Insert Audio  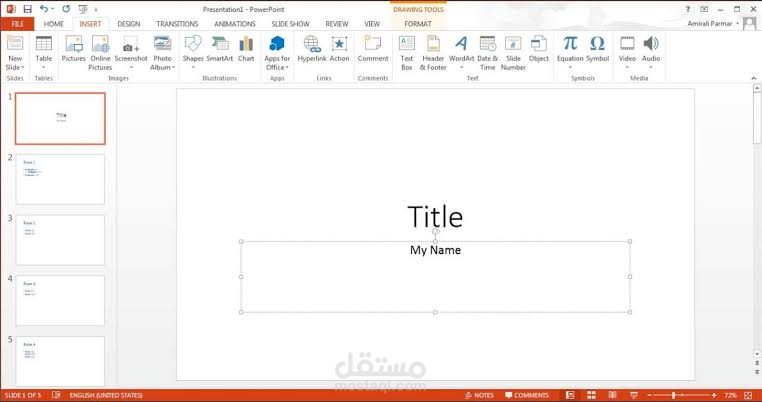[651, 52]
